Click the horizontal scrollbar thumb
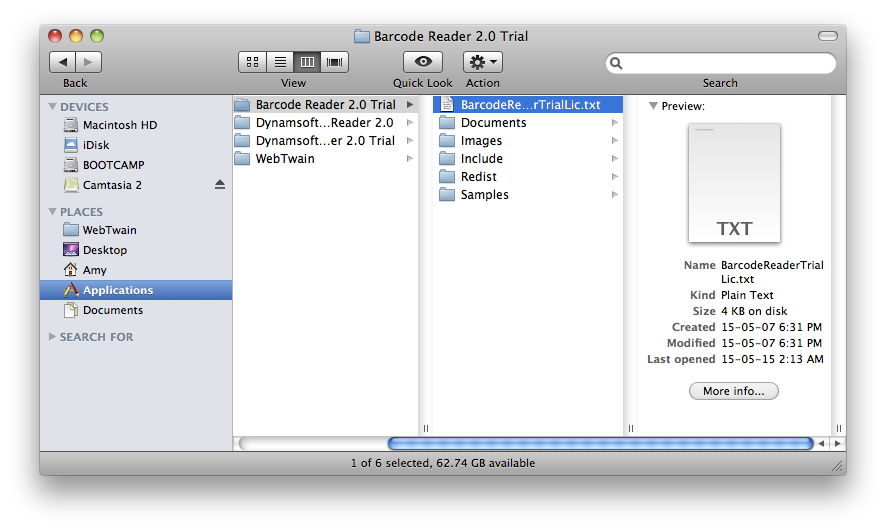The width and height of the screenshot is (886, 530). [600, 444]
